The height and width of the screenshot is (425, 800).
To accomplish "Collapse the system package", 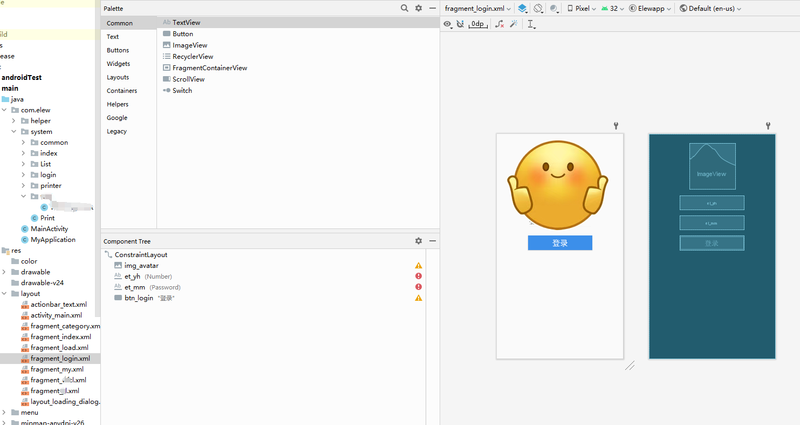I will 14,132.
